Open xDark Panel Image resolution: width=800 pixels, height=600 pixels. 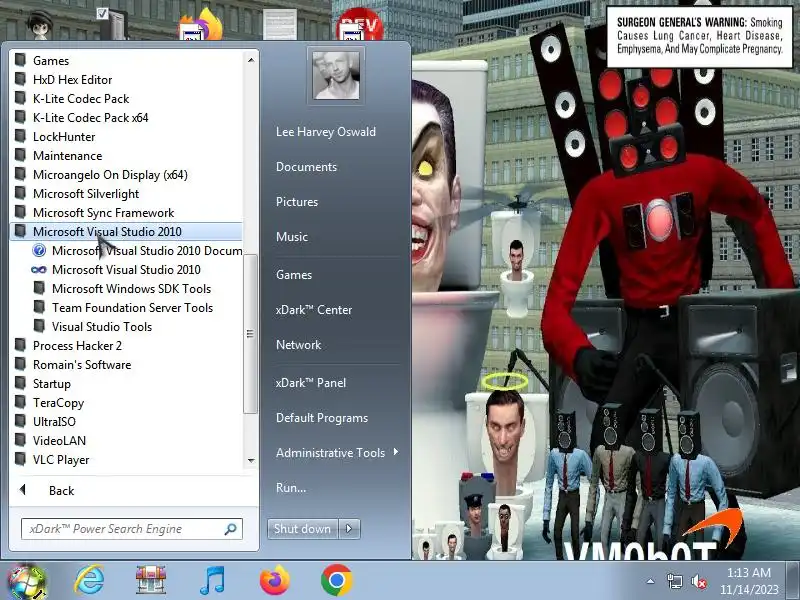pyautogui.click(x=311, y=383)
